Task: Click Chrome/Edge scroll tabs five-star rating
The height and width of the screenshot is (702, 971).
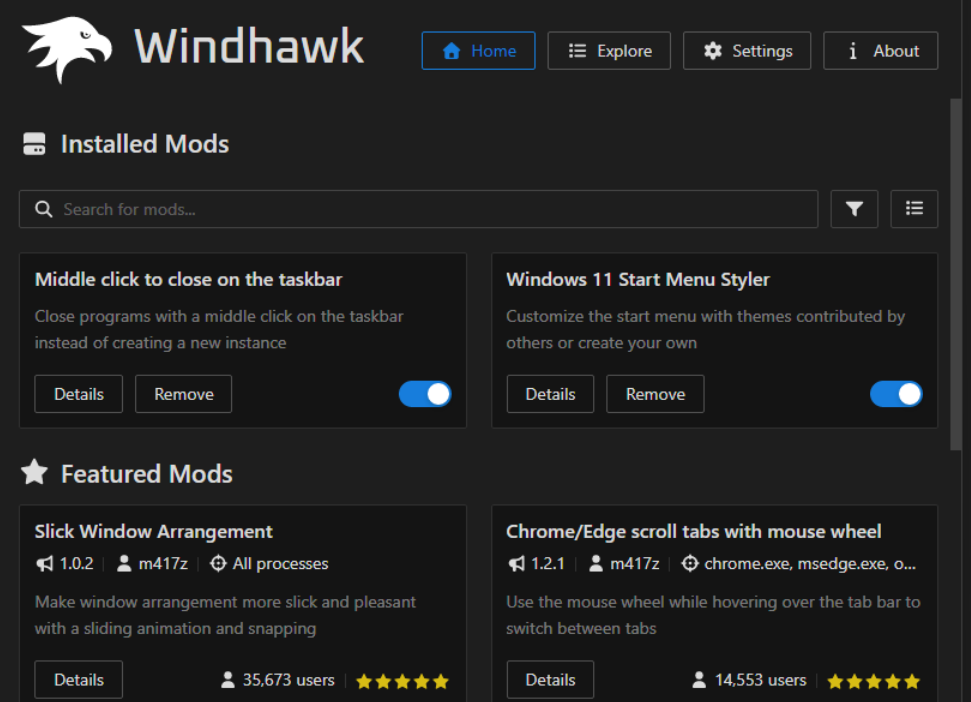Action: coord(874,681)
